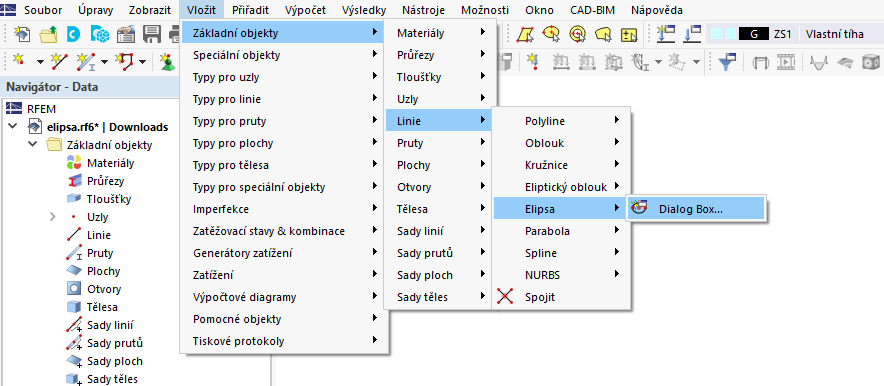Click the Navigátor - Data panel title
The height and width of the screenshot is (386, 884).
52,87
